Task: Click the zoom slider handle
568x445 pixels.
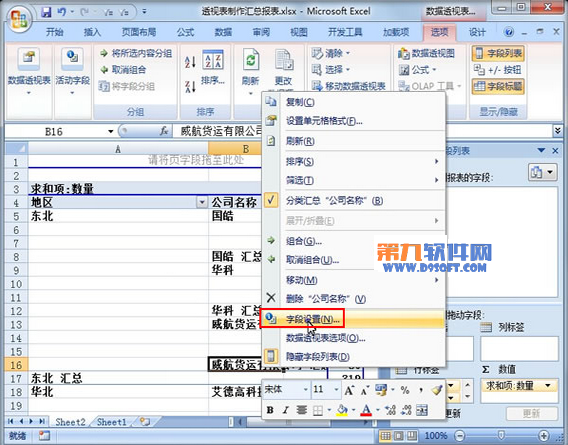Action: 501,435
